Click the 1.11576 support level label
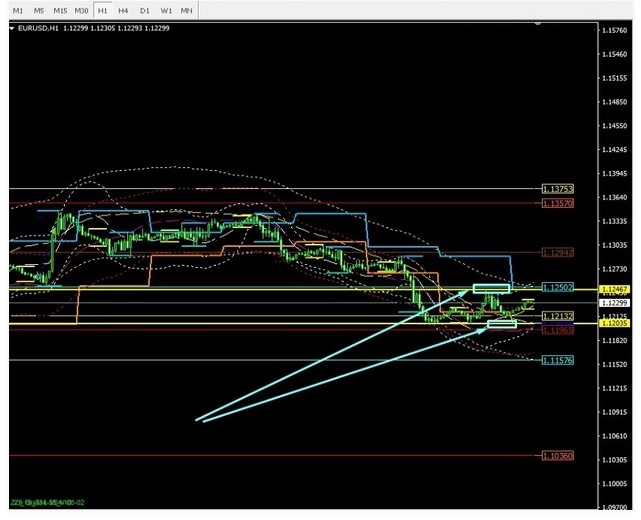 tap(558, 360)
